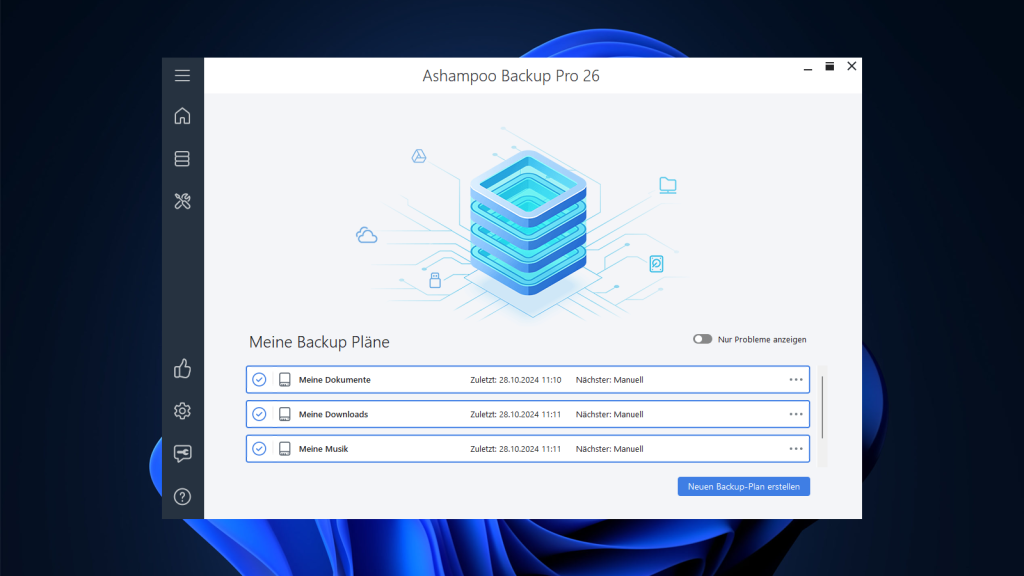Click the Meine Backup Pläne heading
Viewport: 1024px width, 576px height.
point(319,342)
